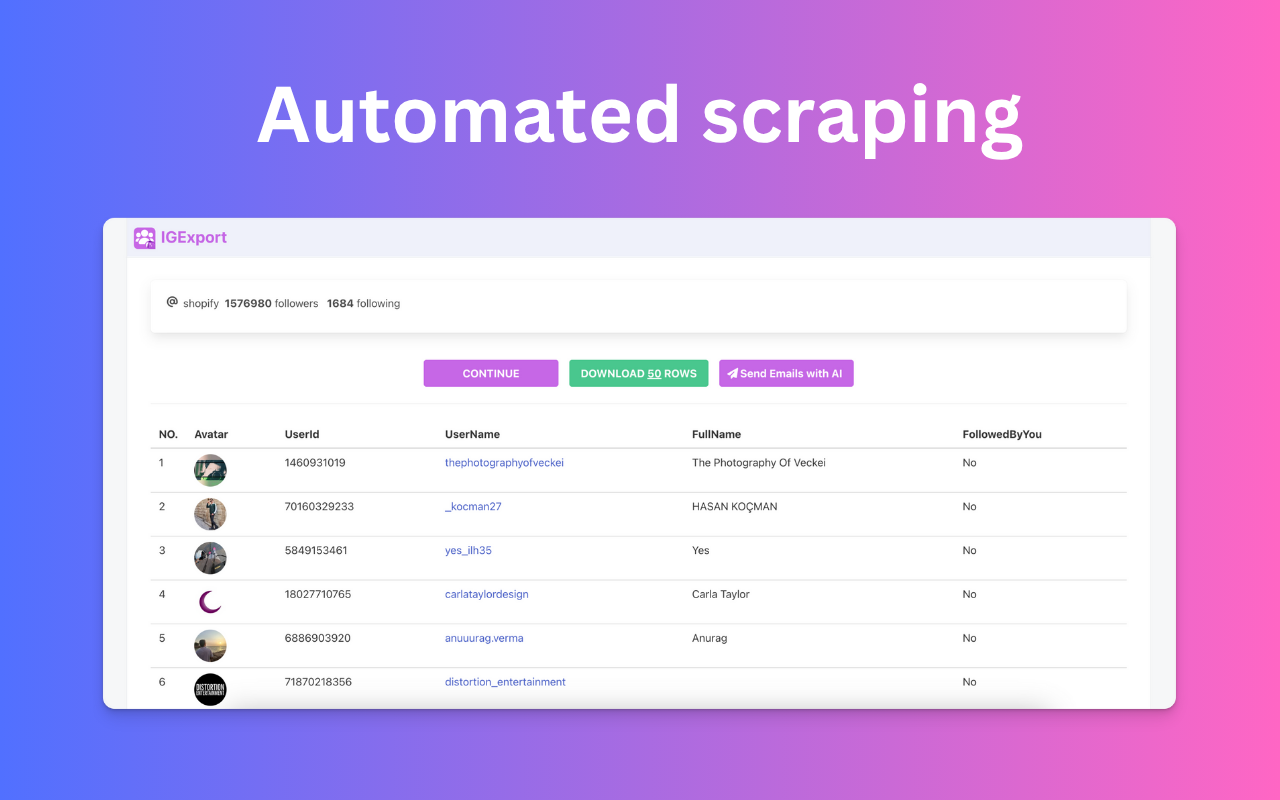Click distortion_entertainment's black circular avatar
The image size is (1280, 800).
coord(210,689)
